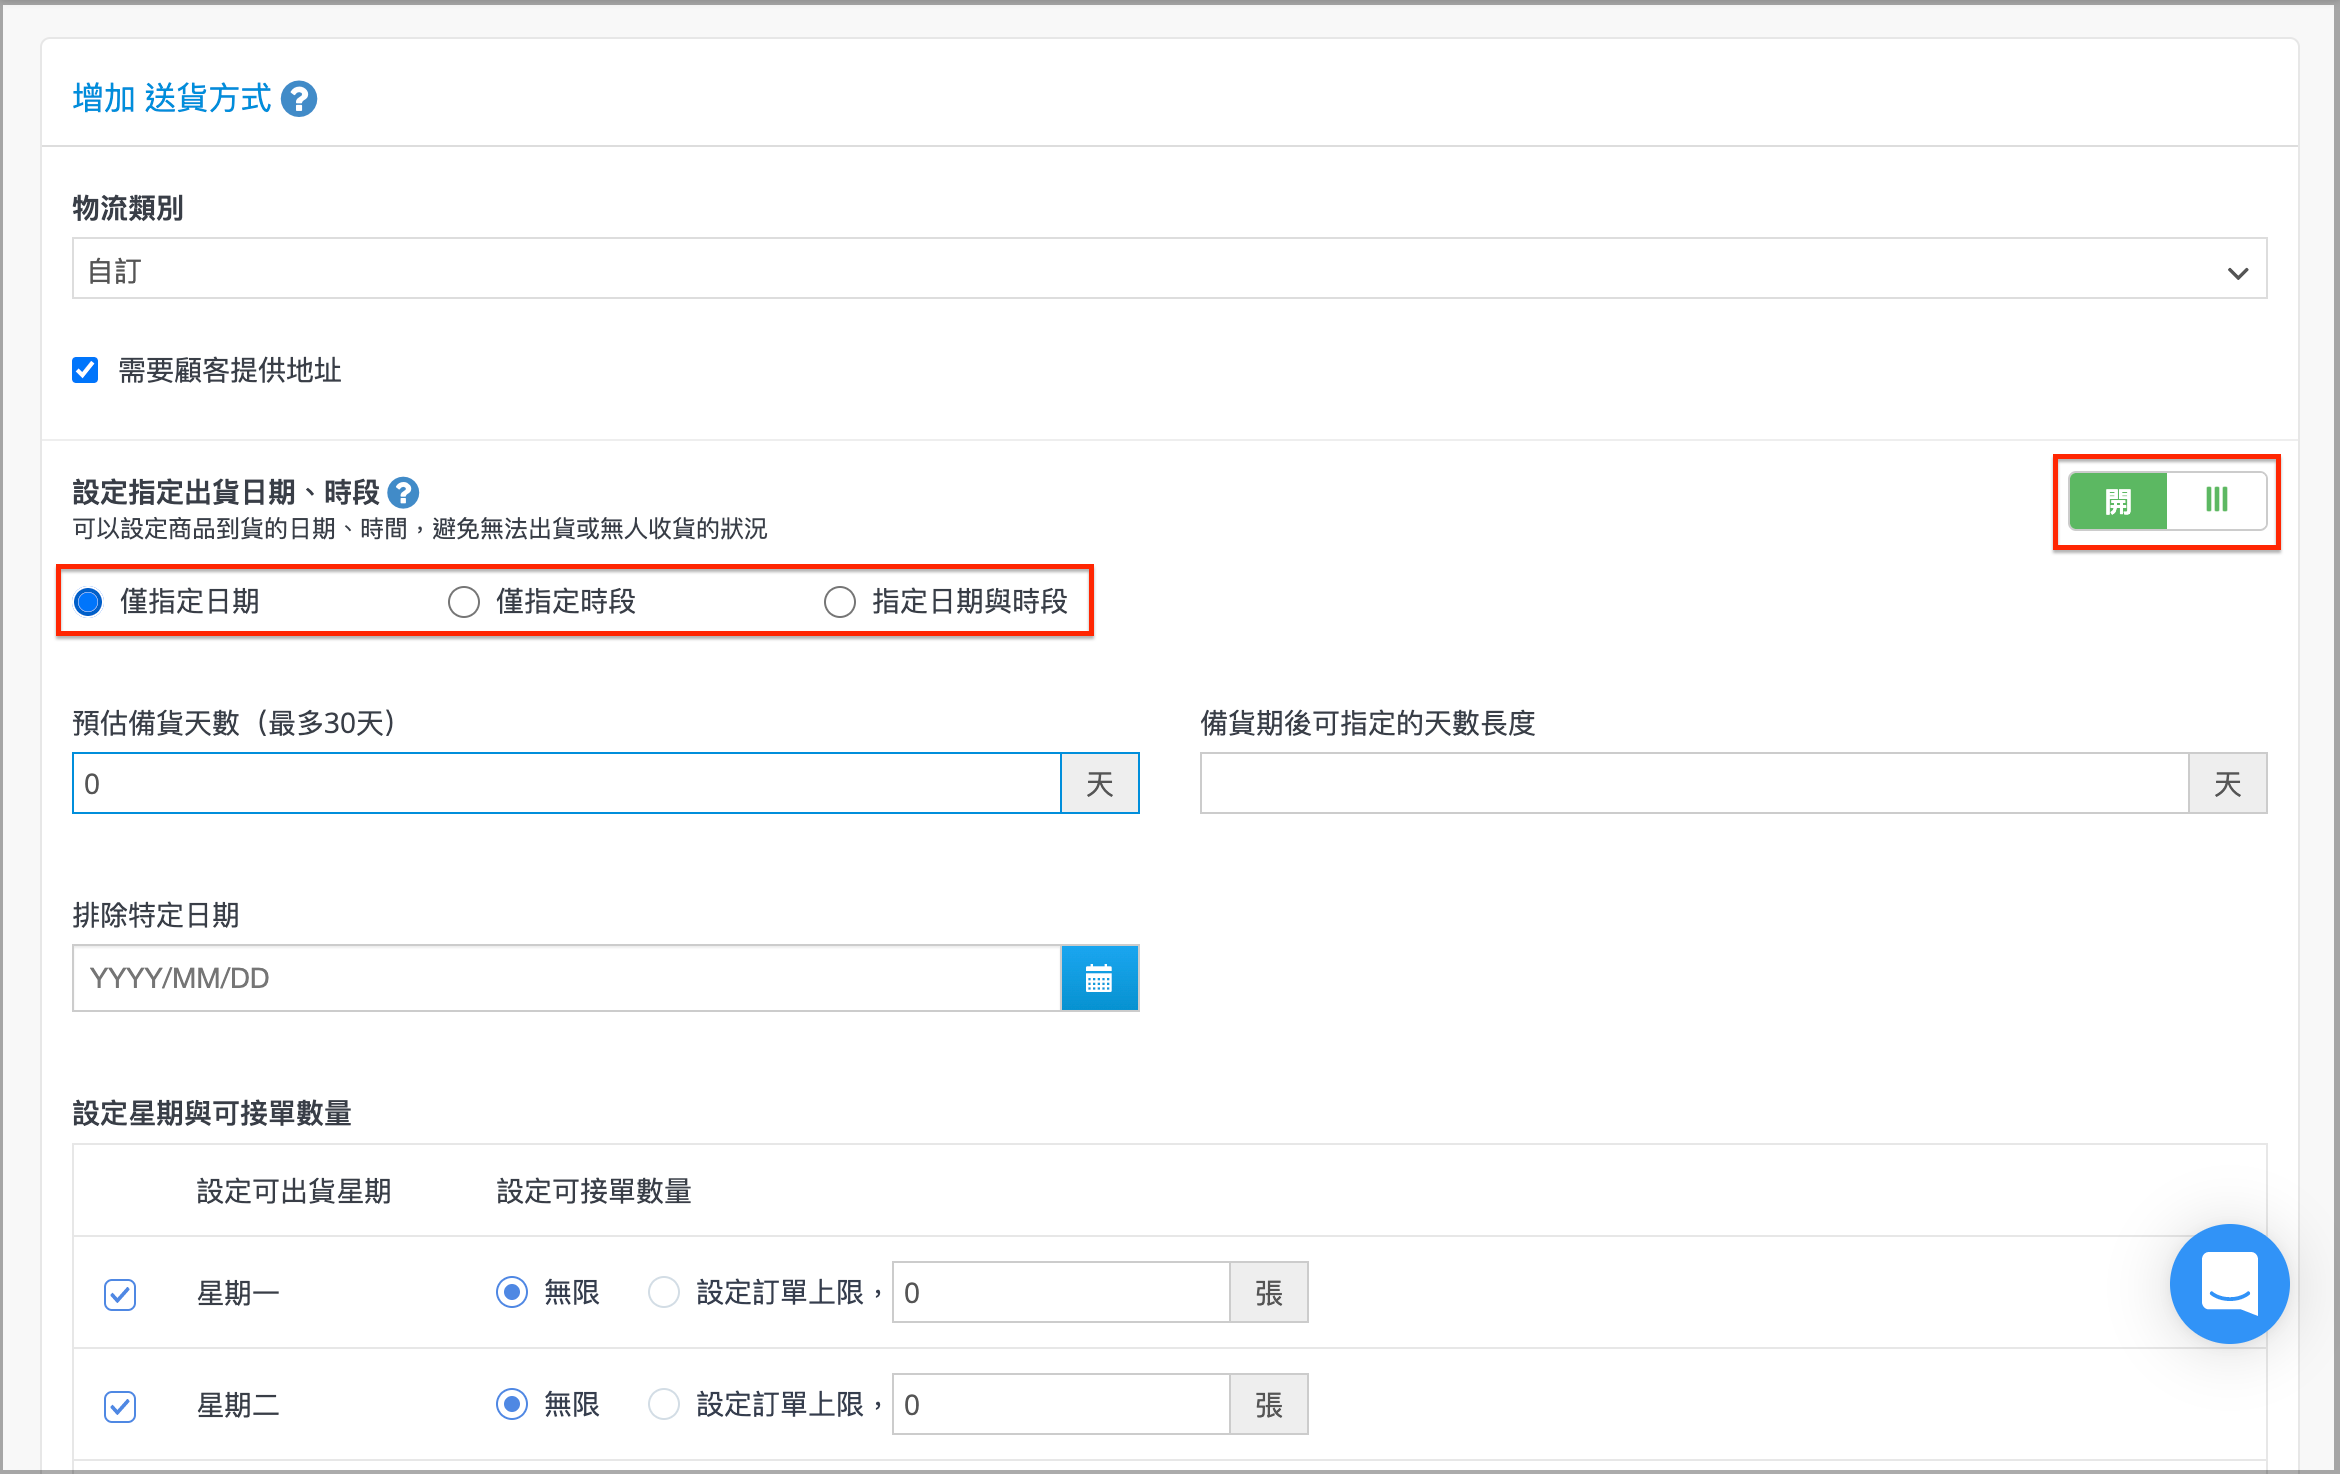Select 僅指定日期 radio option
Screen dimensions: 2340x1474
[88, 601]
